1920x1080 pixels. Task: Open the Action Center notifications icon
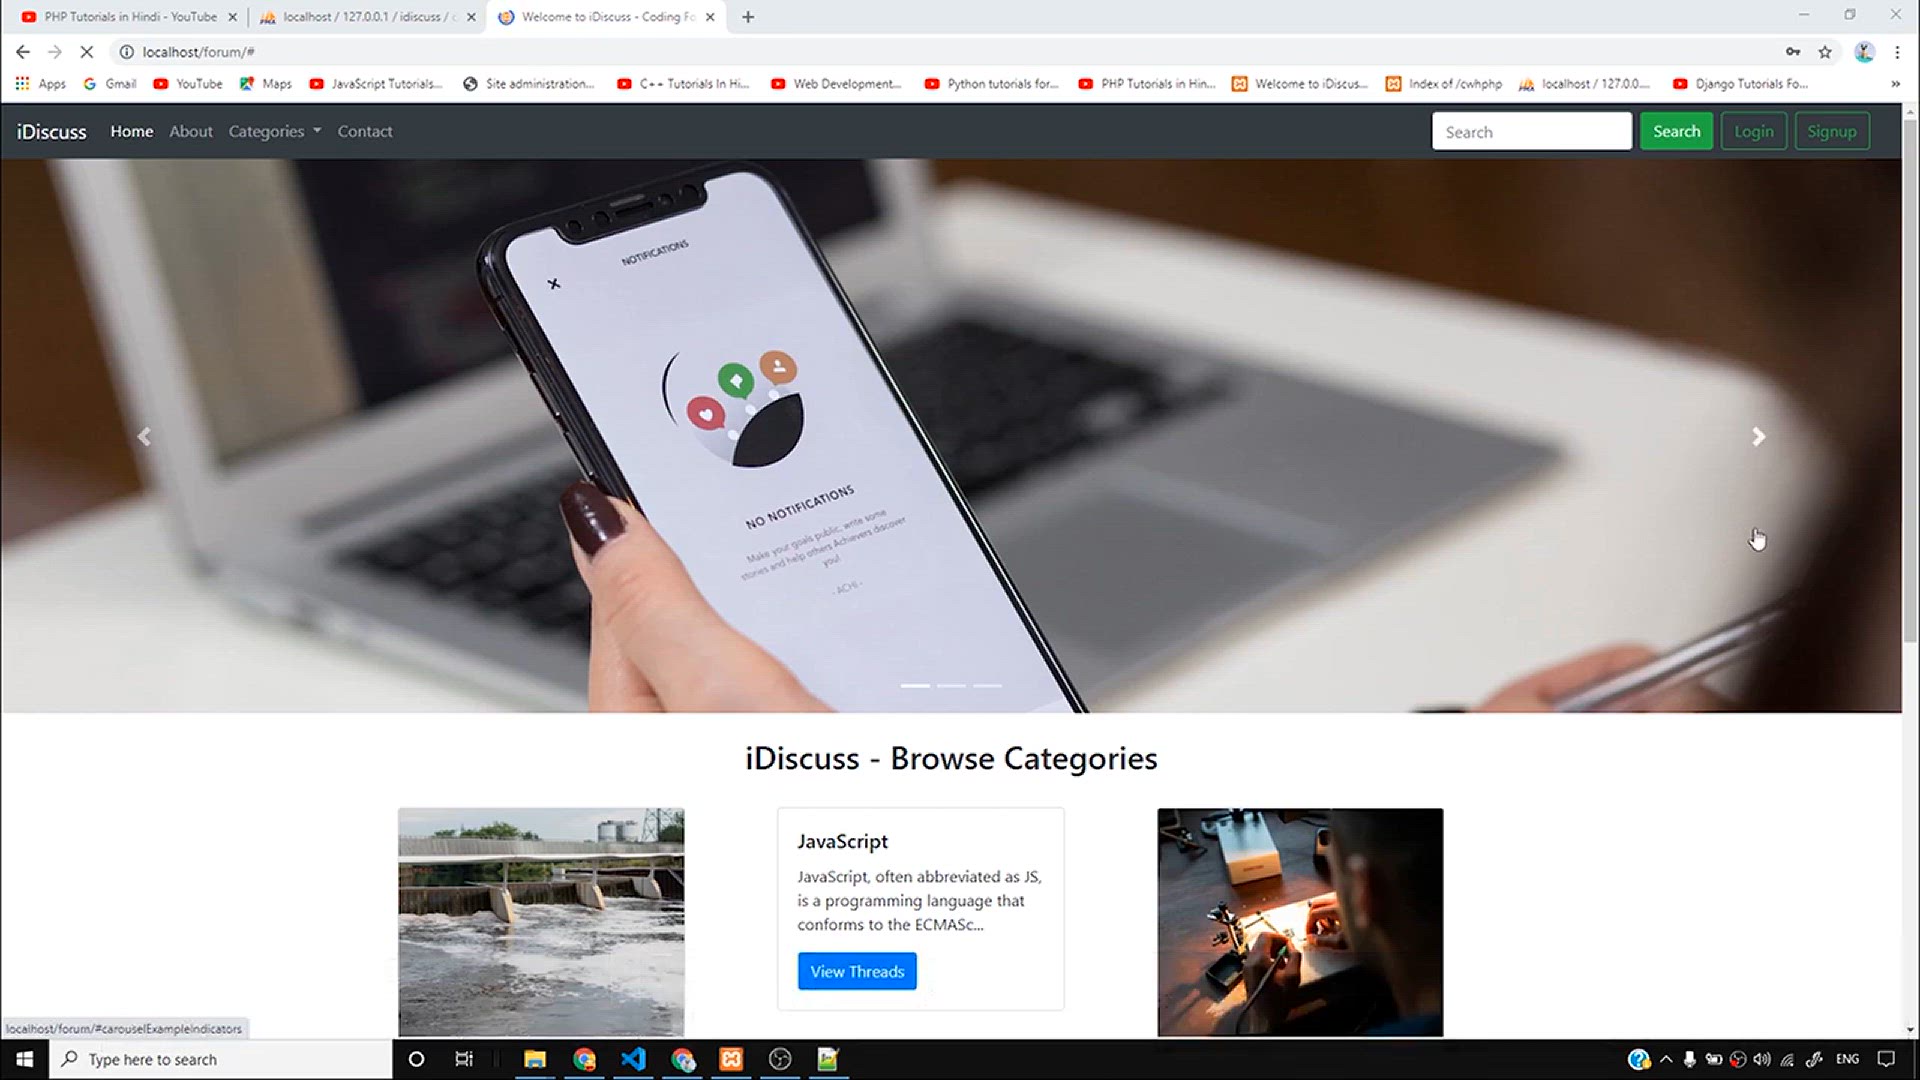tap(1886, 1059)
